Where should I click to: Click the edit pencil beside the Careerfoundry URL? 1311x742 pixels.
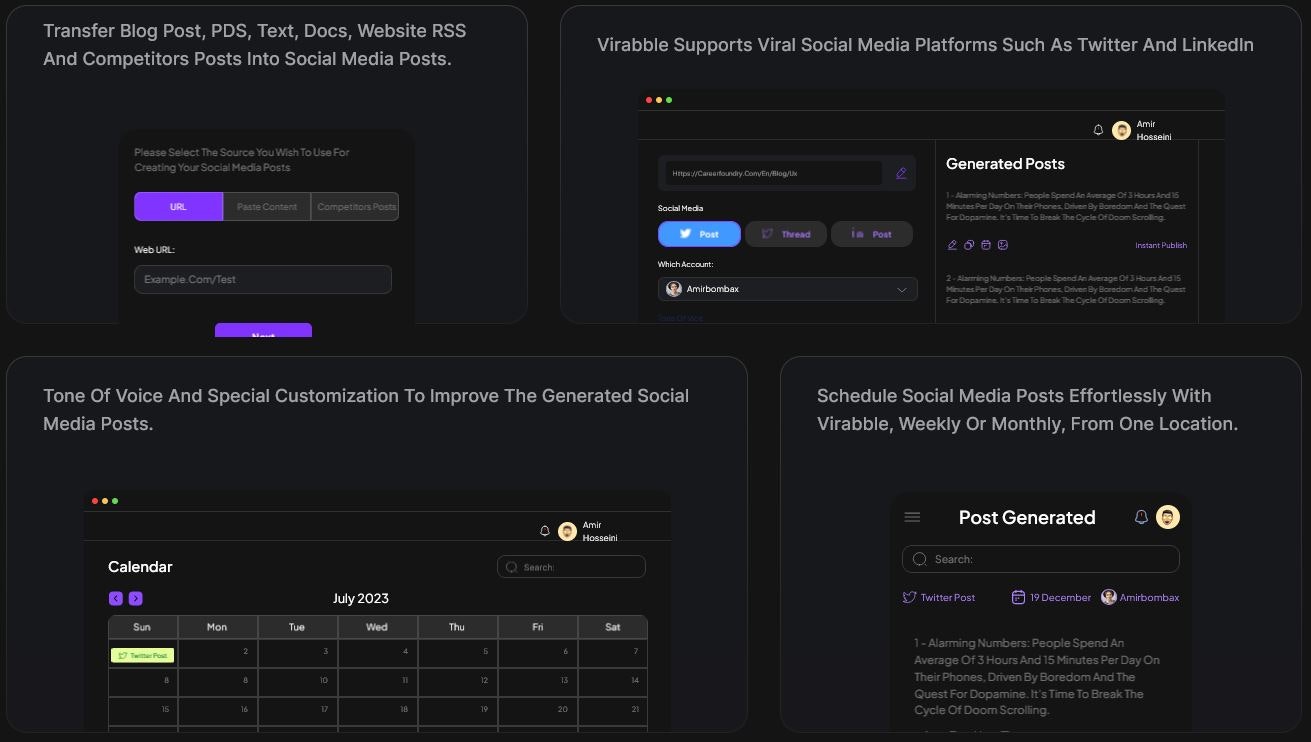tap(901, 173)
